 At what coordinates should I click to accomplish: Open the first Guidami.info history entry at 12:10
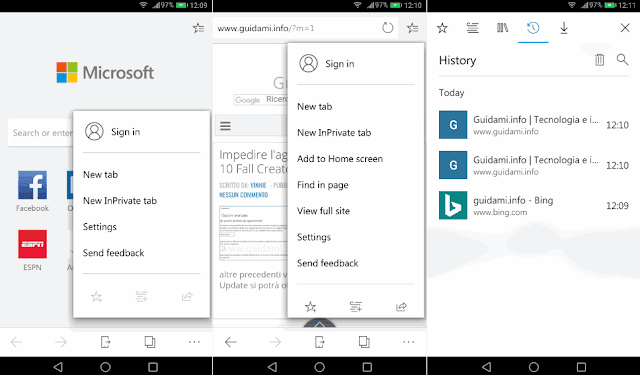[x=533, y=125]
